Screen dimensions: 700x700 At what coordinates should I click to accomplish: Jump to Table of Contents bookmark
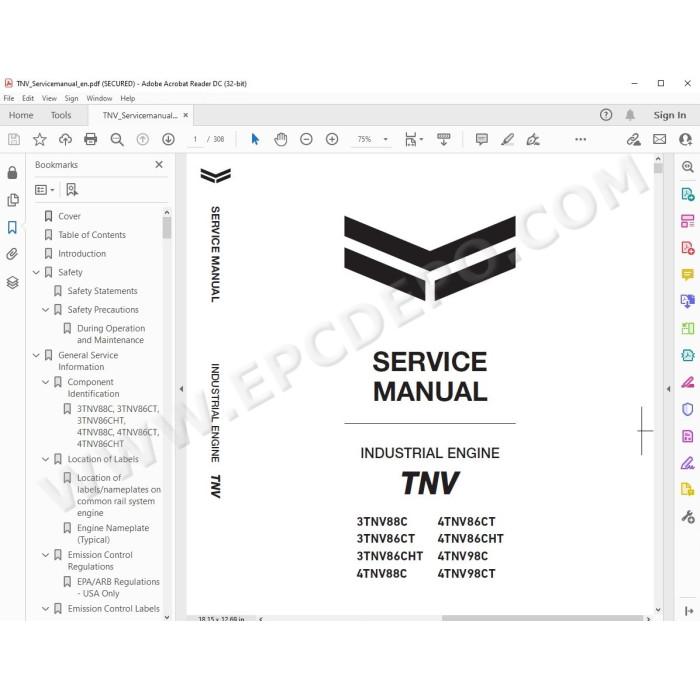[x=92, y=235]
